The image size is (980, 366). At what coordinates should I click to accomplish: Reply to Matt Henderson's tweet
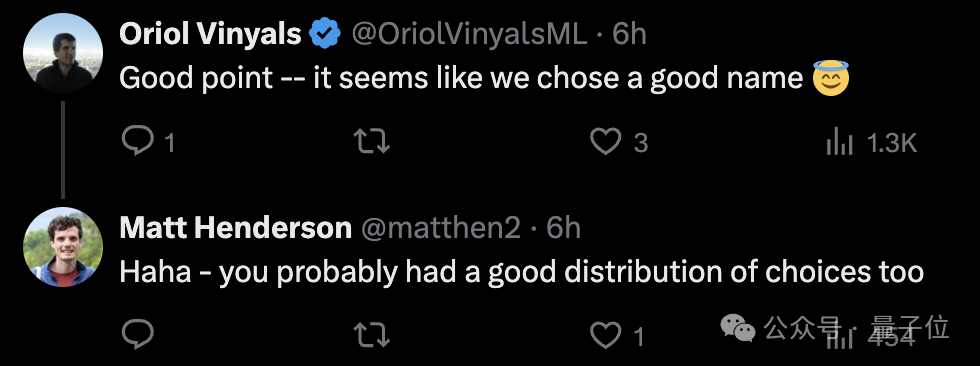[138, 336]
